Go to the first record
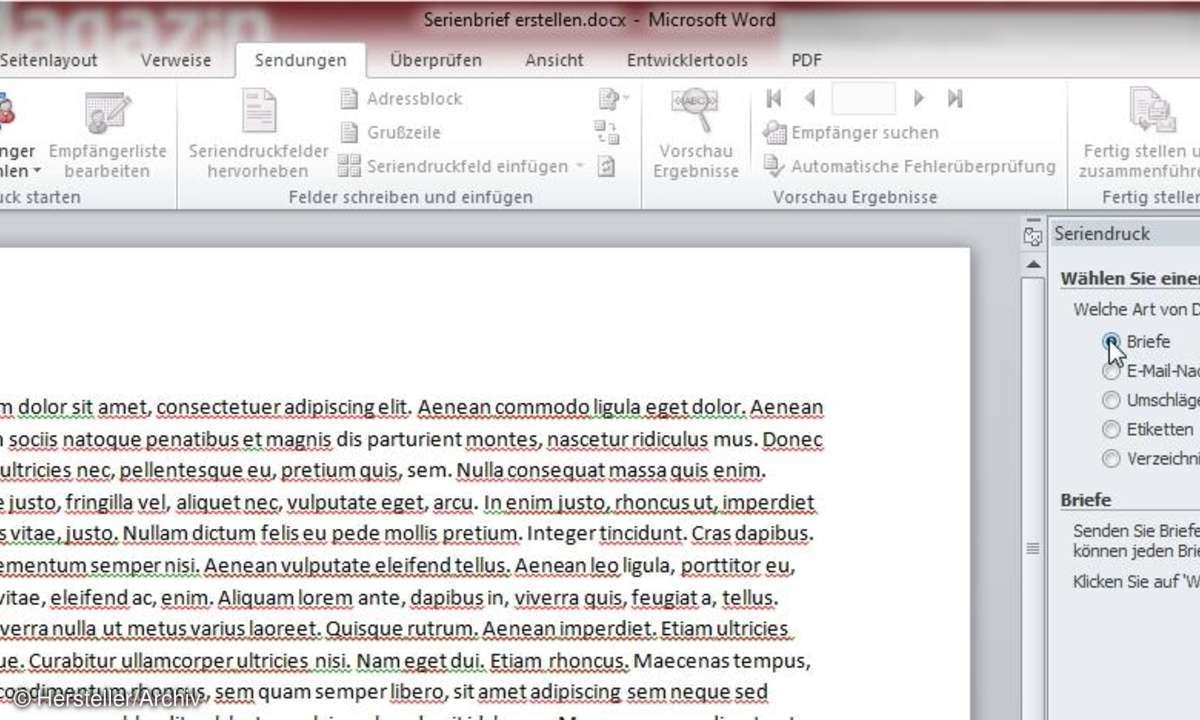The width and height of the screenshot is (1200, 720). [773, 98]
